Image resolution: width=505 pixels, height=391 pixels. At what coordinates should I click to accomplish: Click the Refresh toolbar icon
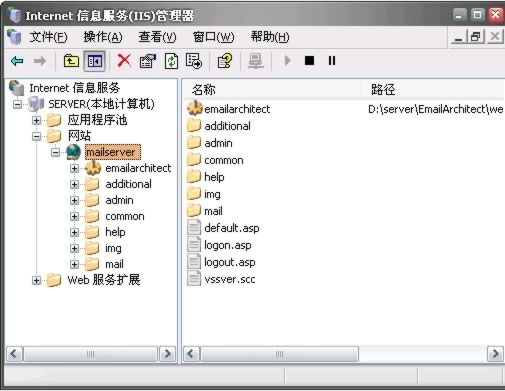[171, 61]
